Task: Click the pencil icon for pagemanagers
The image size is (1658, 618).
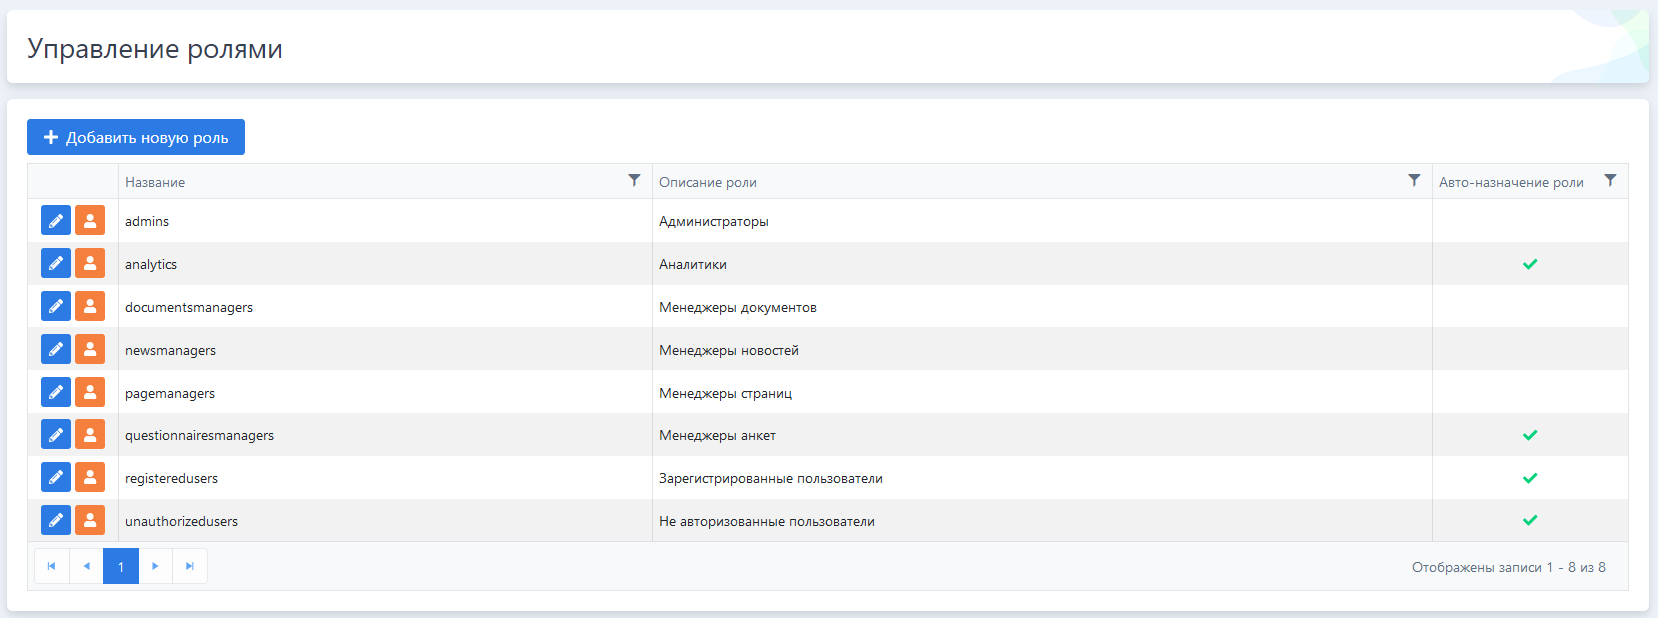Action: coord(56,393)
